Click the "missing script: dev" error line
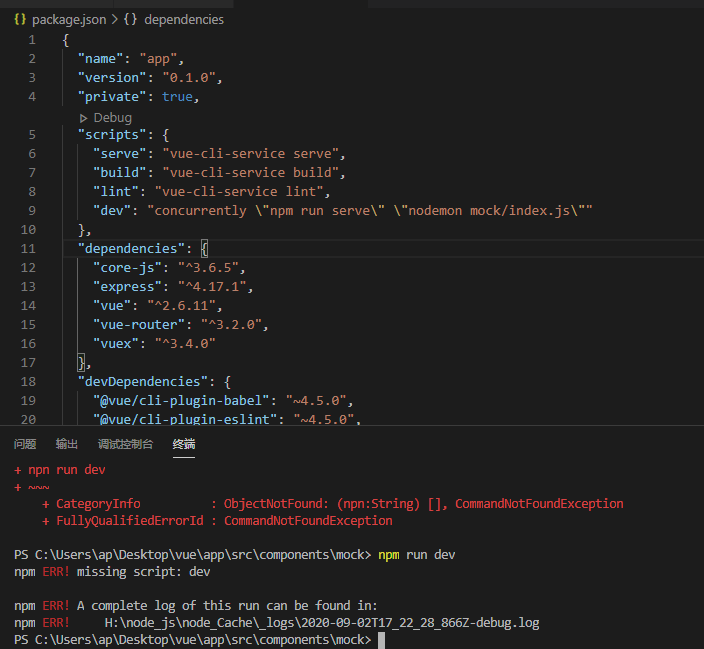704x649 pixels. [112, 572]
